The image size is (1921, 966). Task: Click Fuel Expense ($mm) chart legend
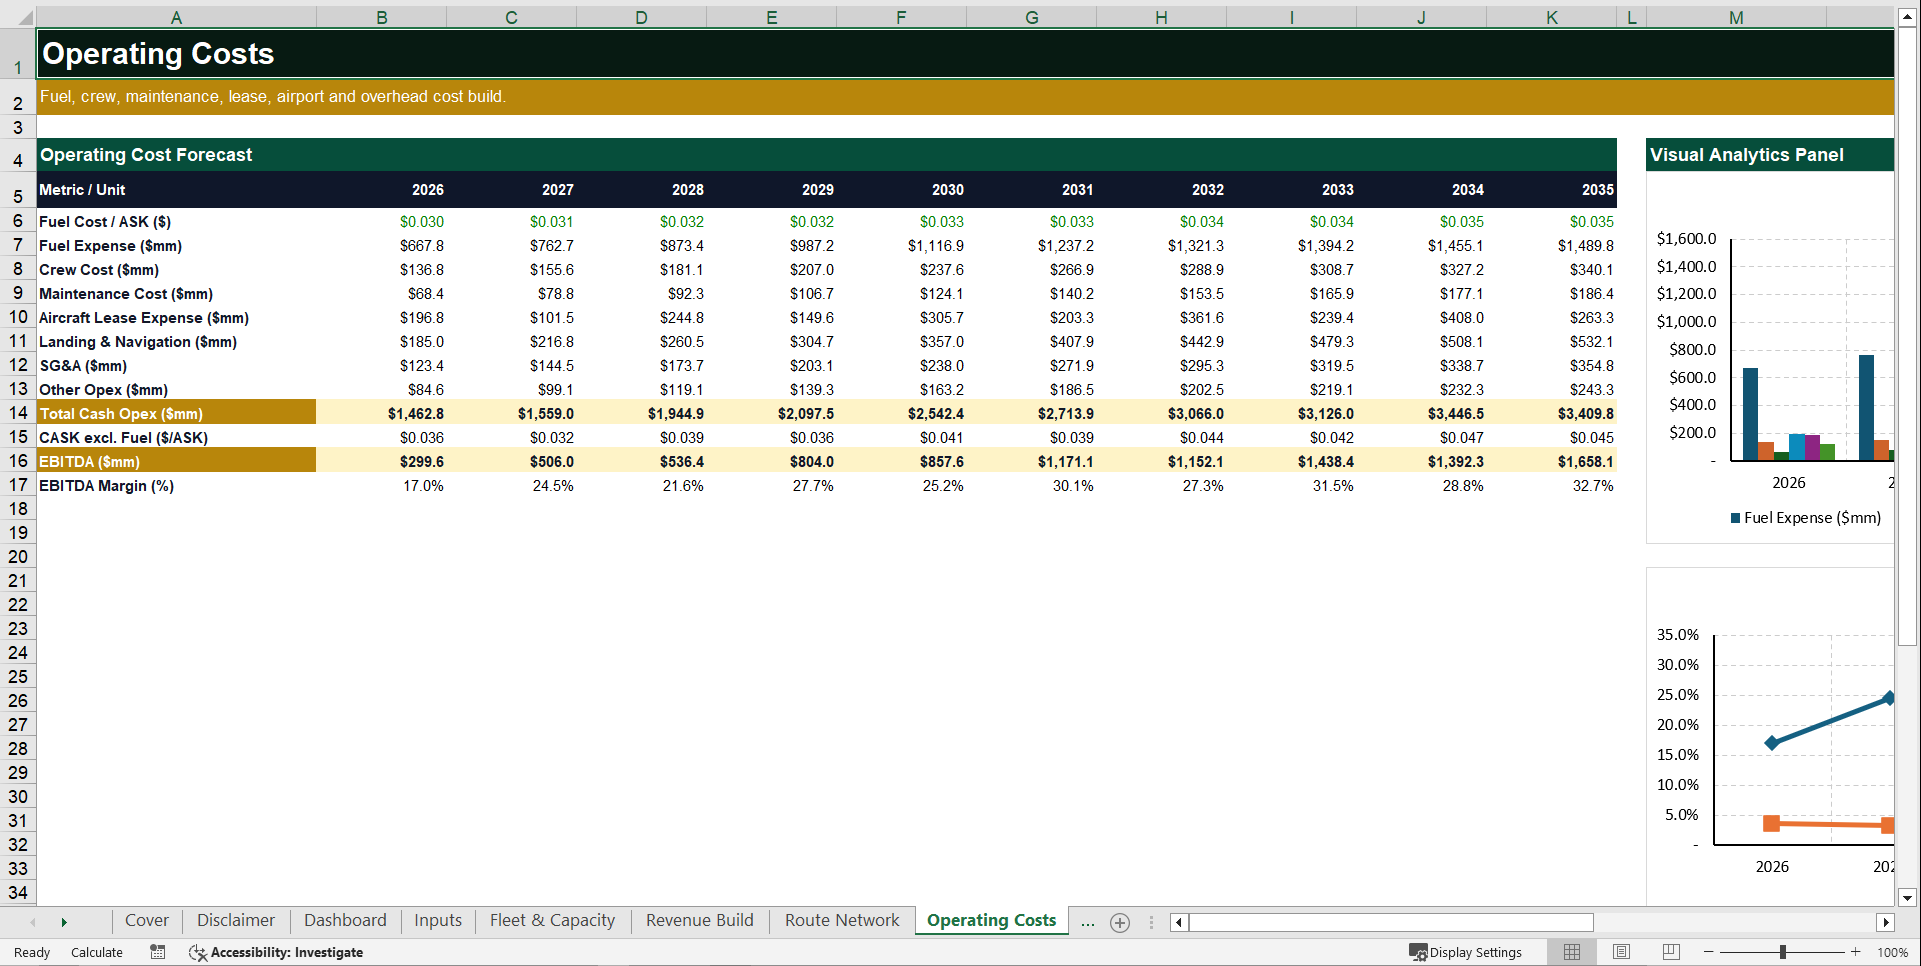coord(1806,518)
